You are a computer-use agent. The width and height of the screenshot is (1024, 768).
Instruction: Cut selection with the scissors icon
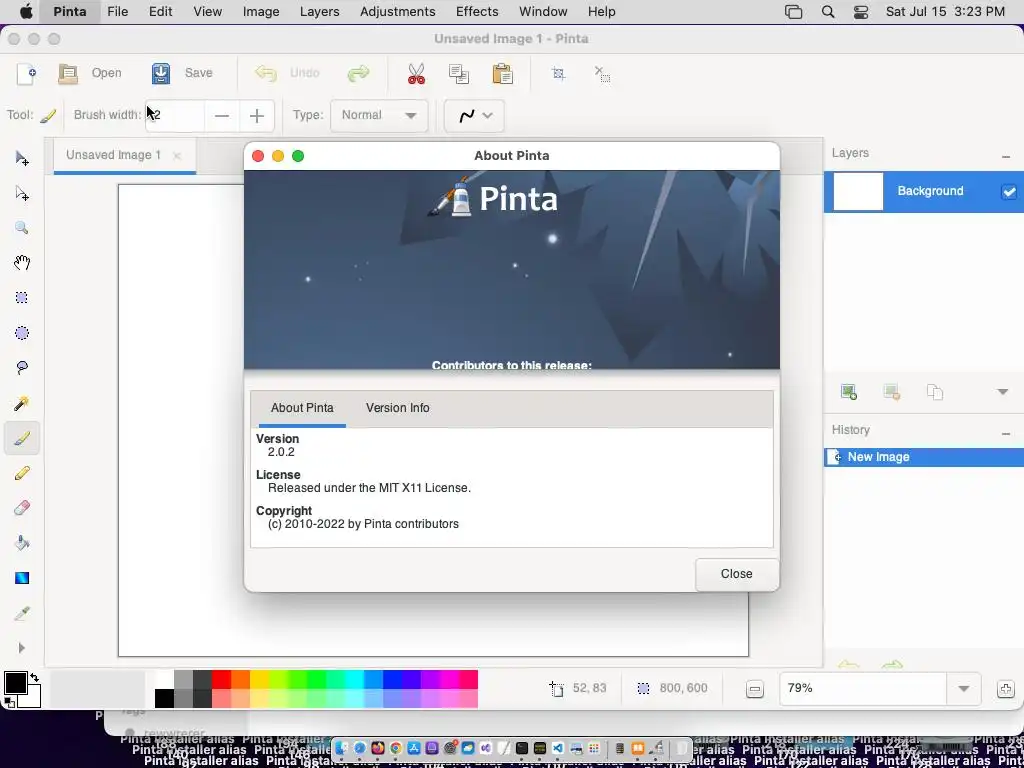click(416, 73)
